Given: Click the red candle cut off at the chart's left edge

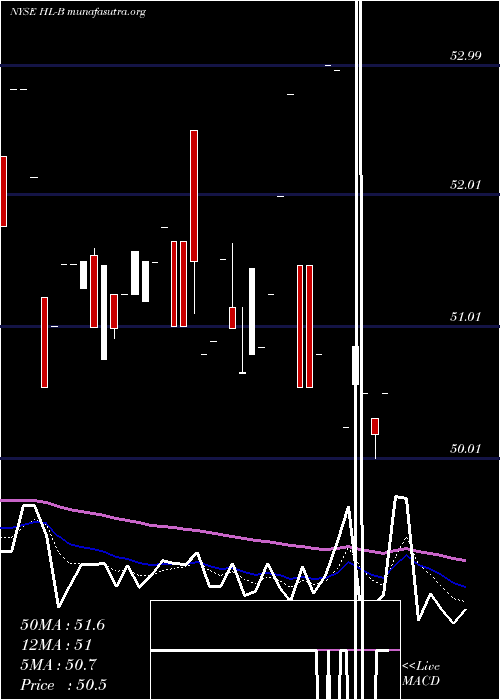Looking at the screenshot, I should [3, 191].
